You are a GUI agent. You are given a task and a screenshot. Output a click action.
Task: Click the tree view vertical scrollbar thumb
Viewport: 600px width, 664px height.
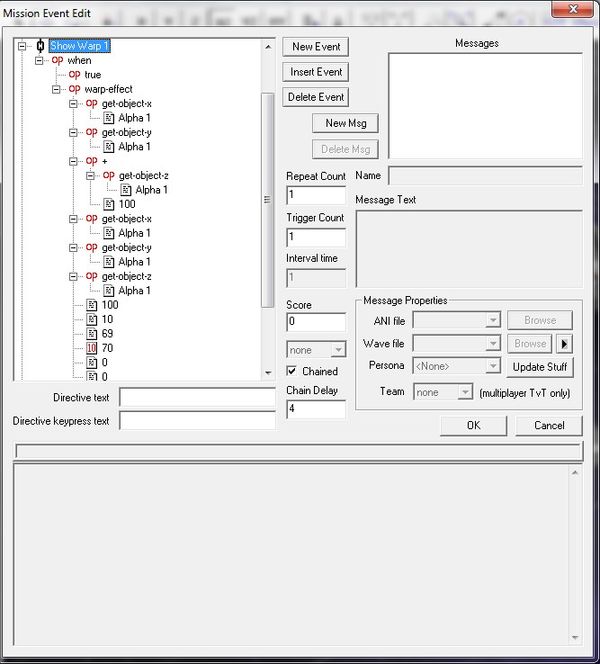(267, 200)
